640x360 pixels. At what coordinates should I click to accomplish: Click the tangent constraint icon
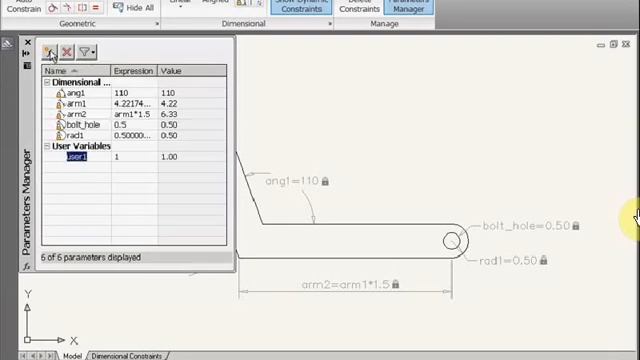tap(53, 8)
